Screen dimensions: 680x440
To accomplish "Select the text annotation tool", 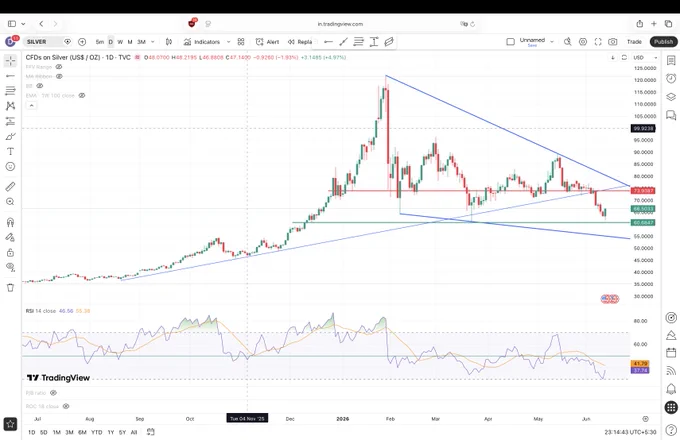I will (10, 151).
